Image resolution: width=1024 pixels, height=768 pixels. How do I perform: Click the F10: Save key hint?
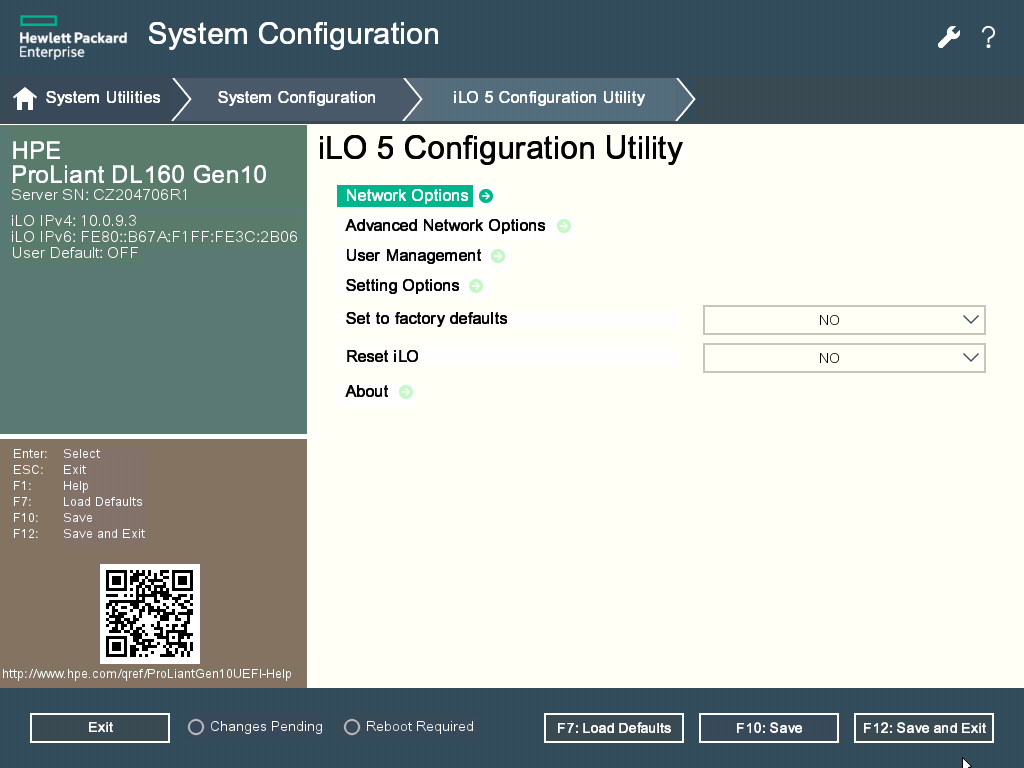pyautogui.click(x=53, y=518)
